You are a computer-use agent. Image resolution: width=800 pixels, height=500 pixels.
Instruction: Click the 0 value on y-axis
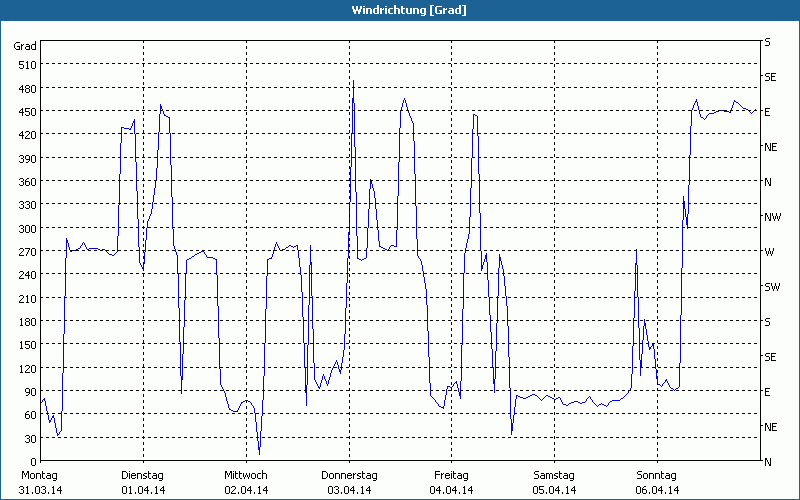point(33,462)
